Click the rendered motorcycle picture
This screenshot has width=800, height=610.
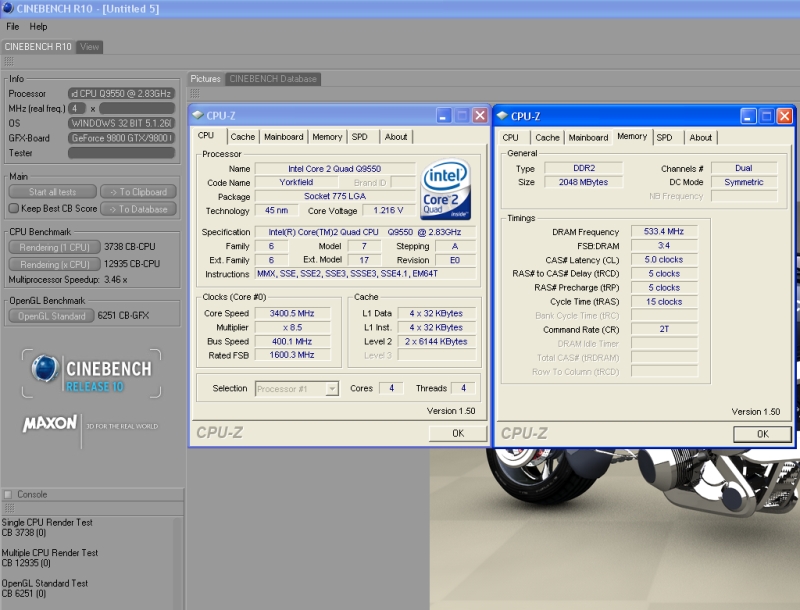point(614,529)
